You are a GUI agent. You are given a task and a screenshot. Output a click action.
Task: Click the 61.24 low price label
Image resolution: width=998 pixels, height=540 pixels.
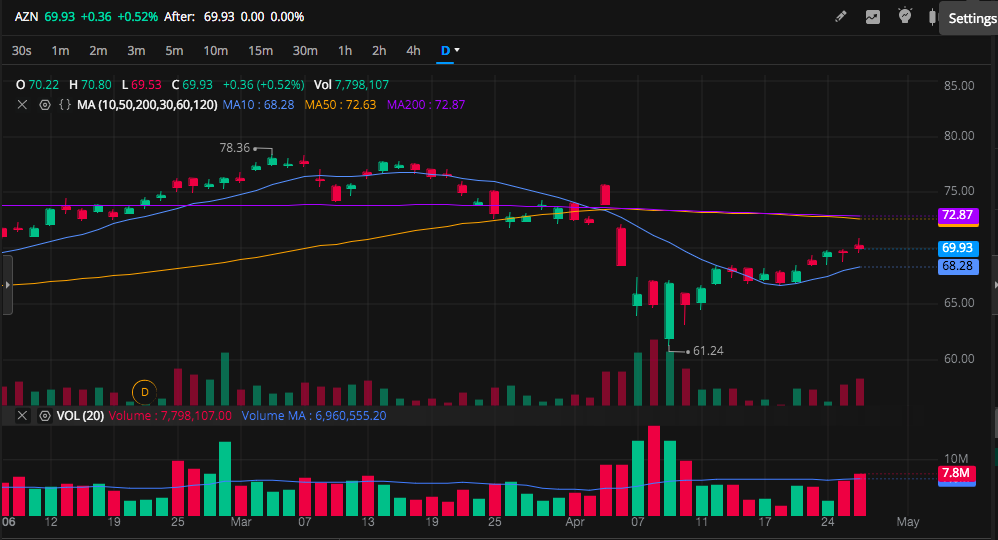[708, 351]
